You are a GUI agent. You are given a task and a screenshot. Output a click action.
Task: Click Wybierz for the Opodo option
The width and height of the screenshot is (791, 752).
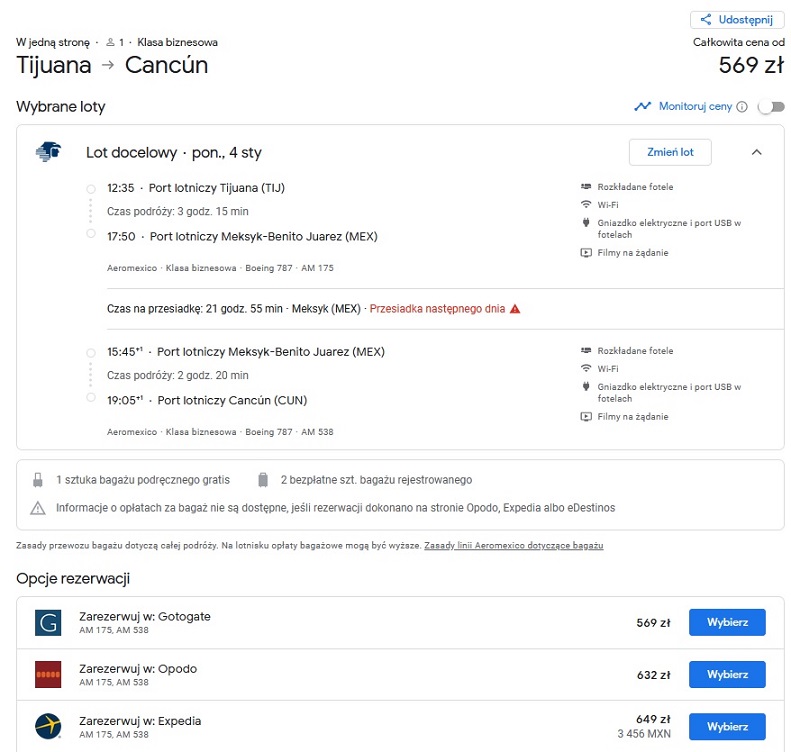(727, 675)
